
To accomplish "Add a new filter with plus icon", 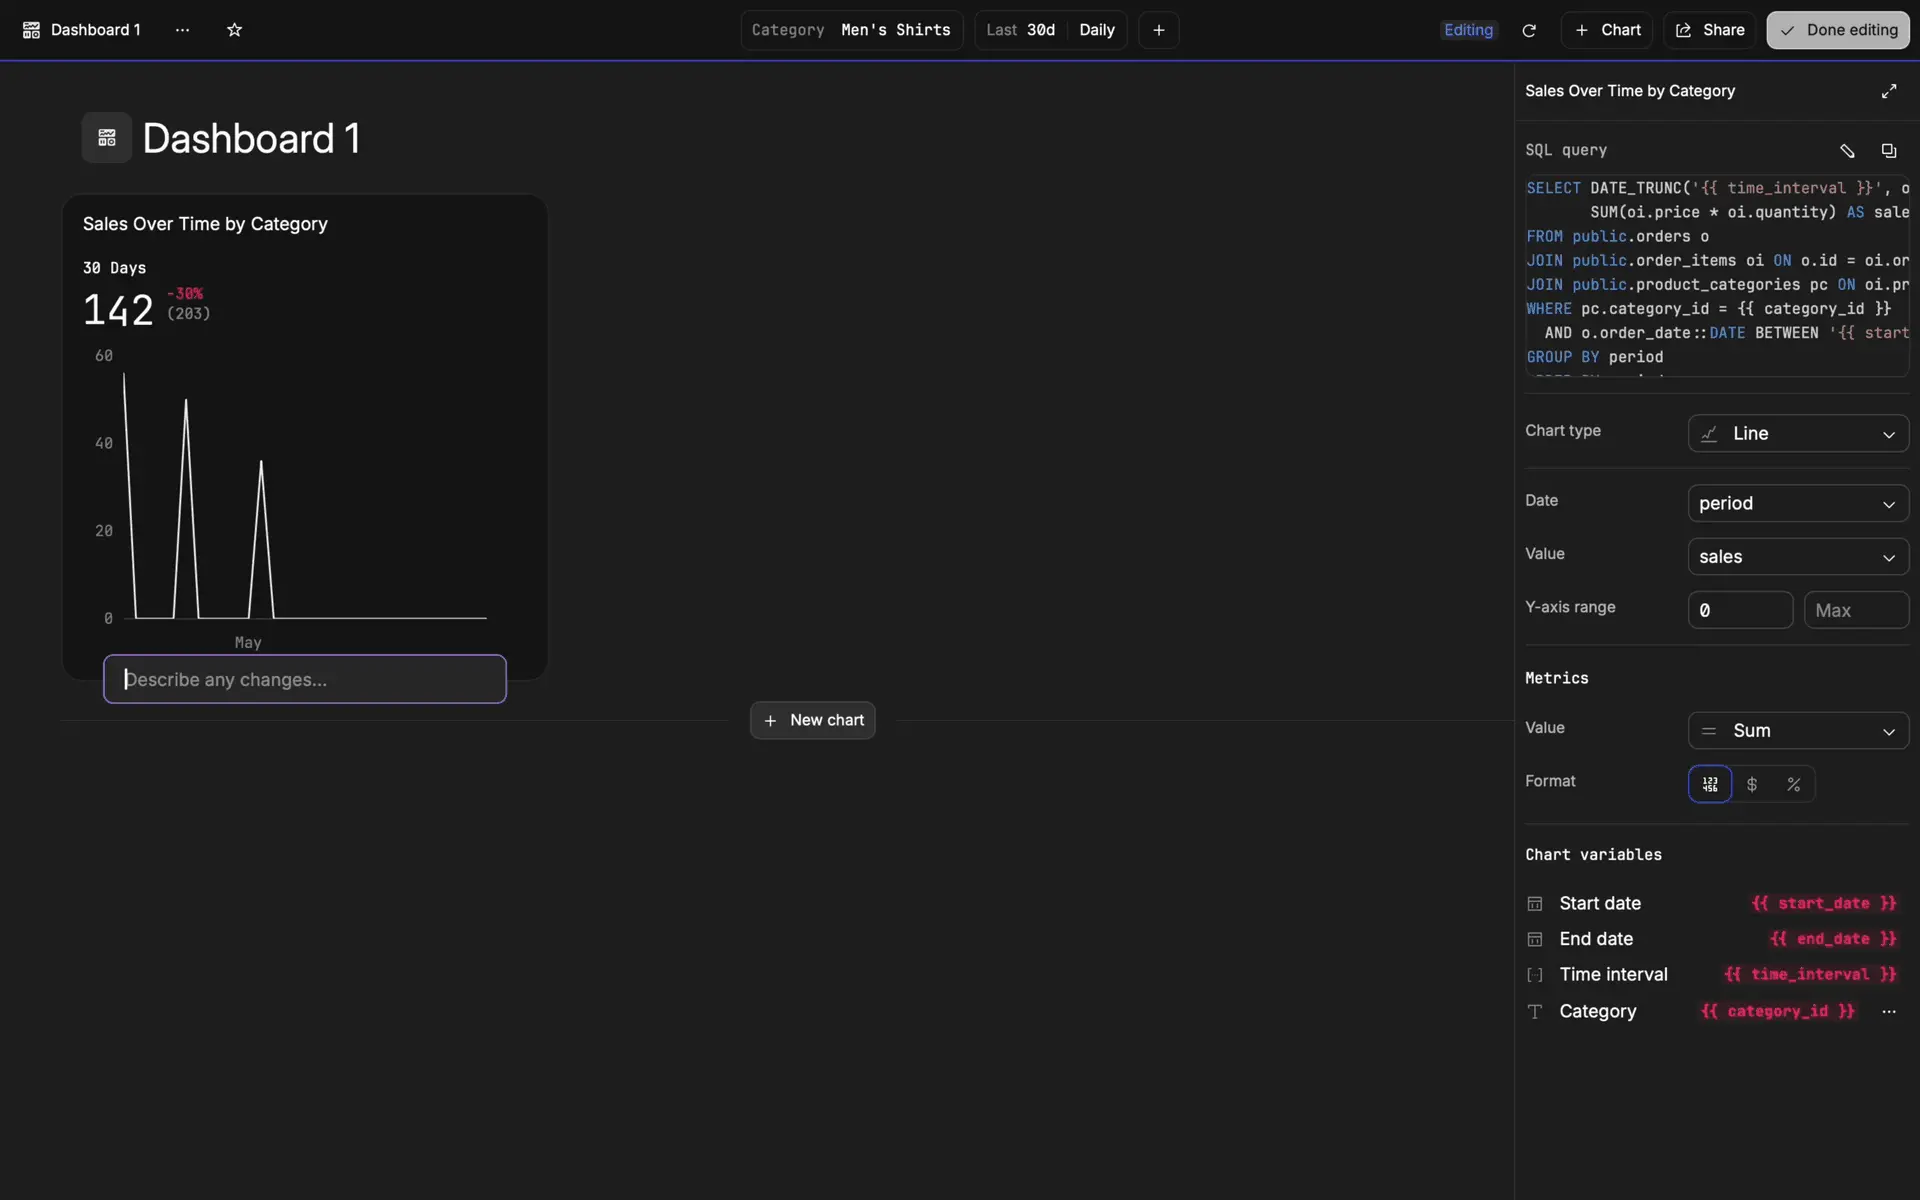I will tap(1158, 30).
